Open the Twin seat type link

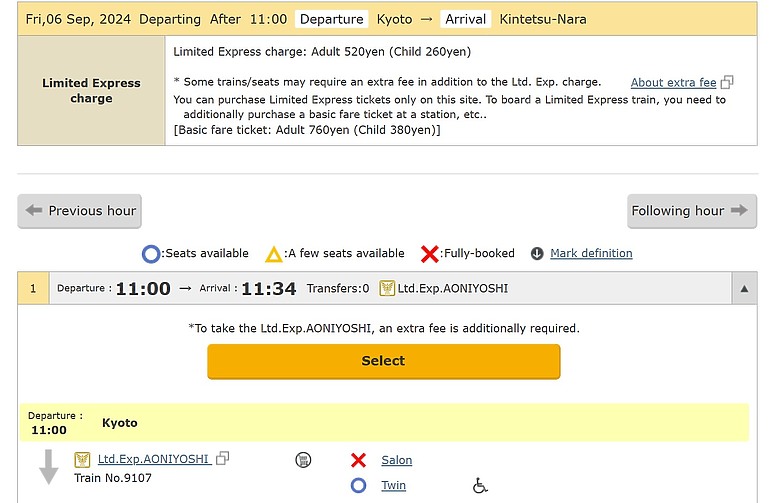393,485
